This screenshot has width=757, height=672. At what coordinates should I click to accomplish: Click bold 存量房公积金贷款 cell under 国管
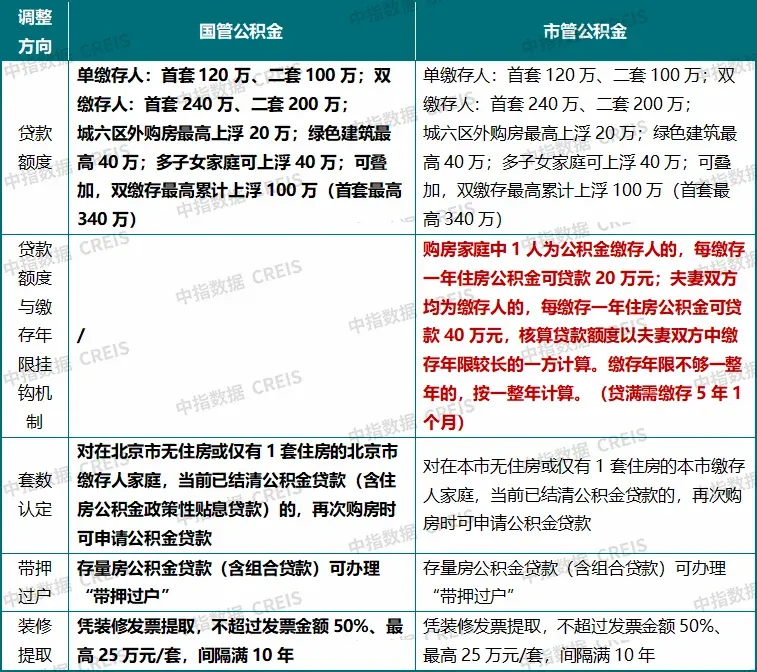click(x=242, y=582)
